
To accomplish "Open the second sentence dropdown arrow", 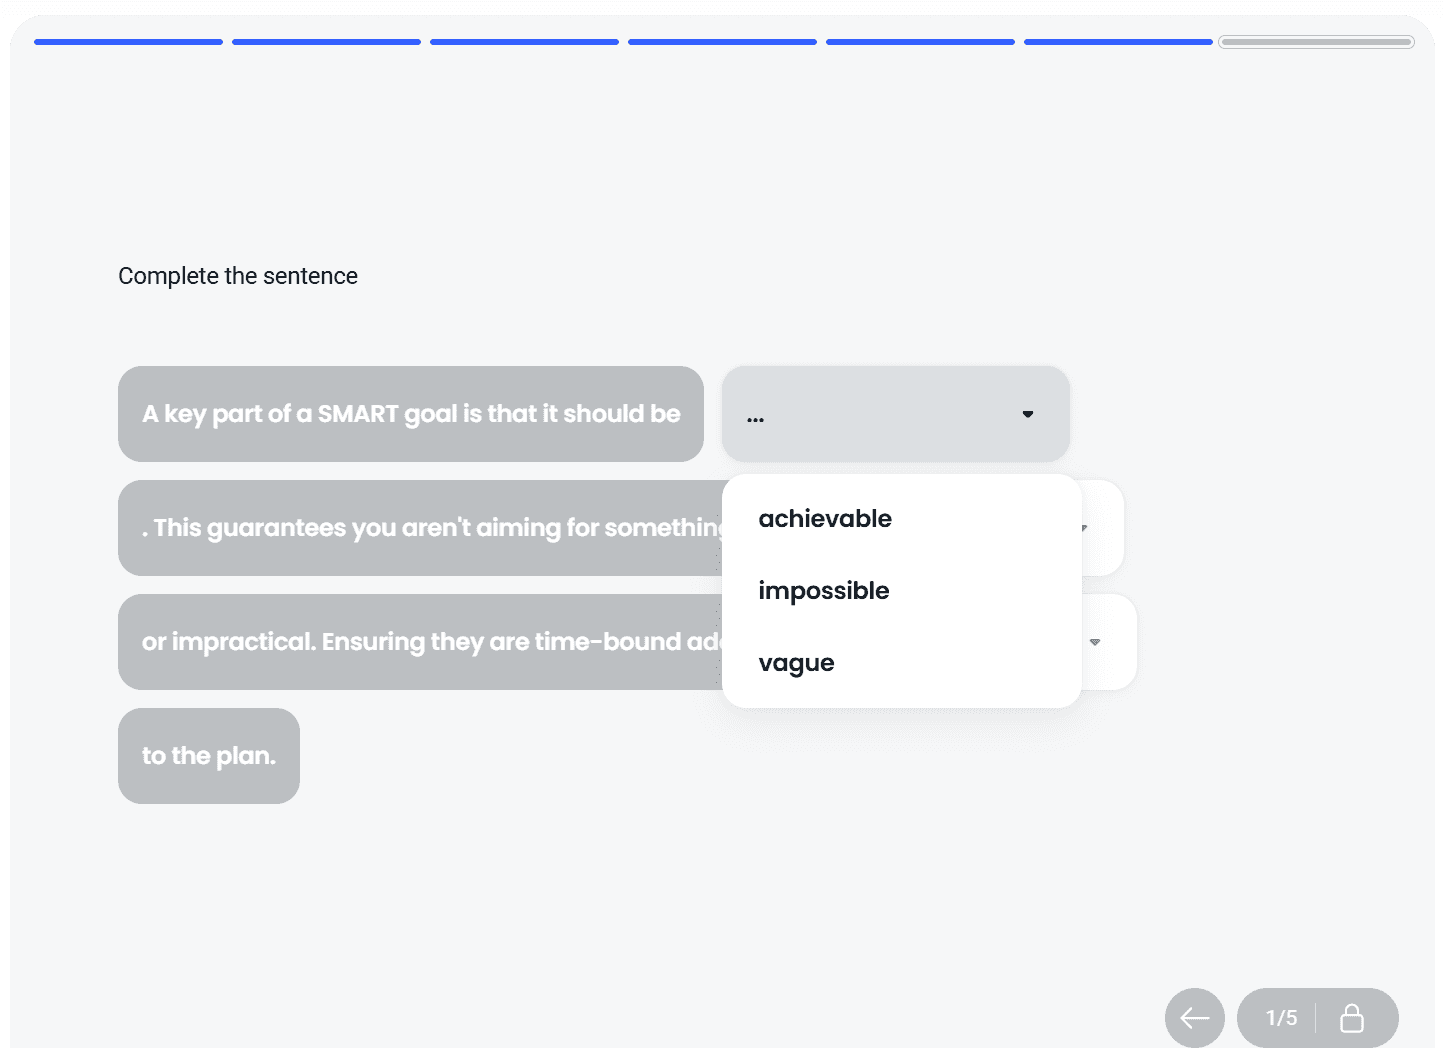I will [x=1085, y=528].
